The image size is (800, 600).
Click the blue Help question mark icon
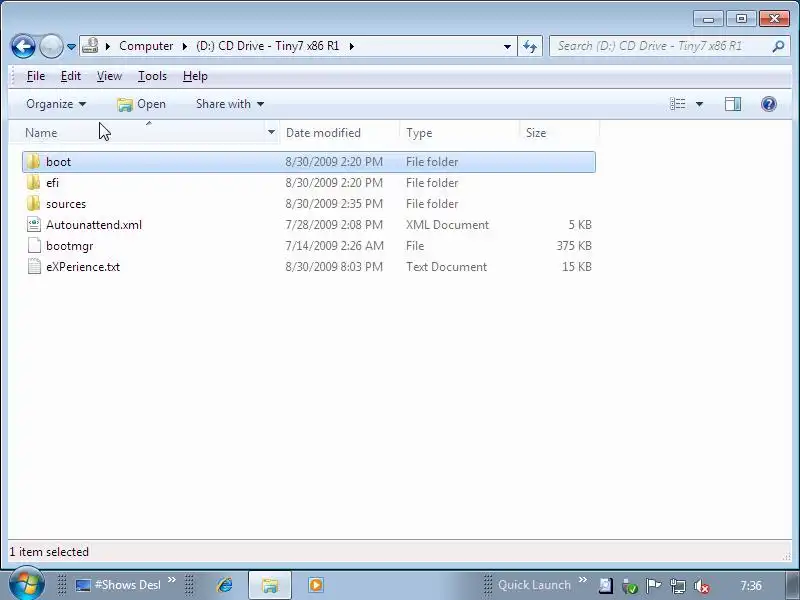click(768, 104)
